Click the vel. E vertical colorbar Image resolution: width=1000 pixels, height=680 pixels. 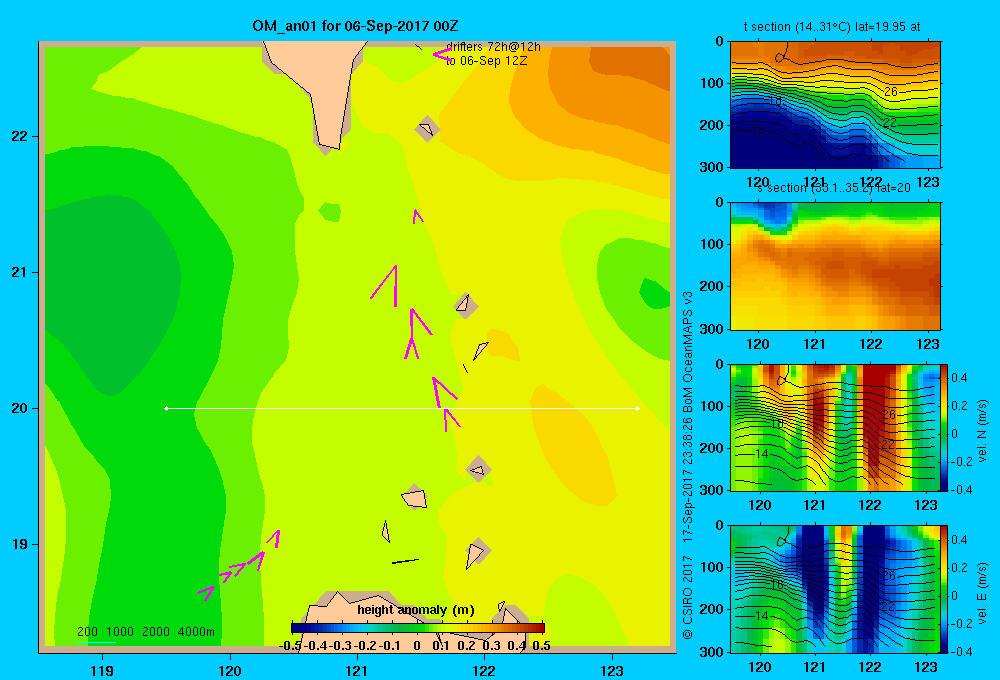(x=945, y=589)
